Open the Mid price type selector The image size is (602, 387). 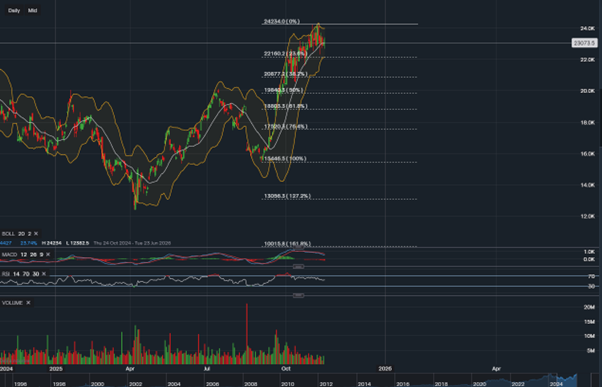coord(32,10)
